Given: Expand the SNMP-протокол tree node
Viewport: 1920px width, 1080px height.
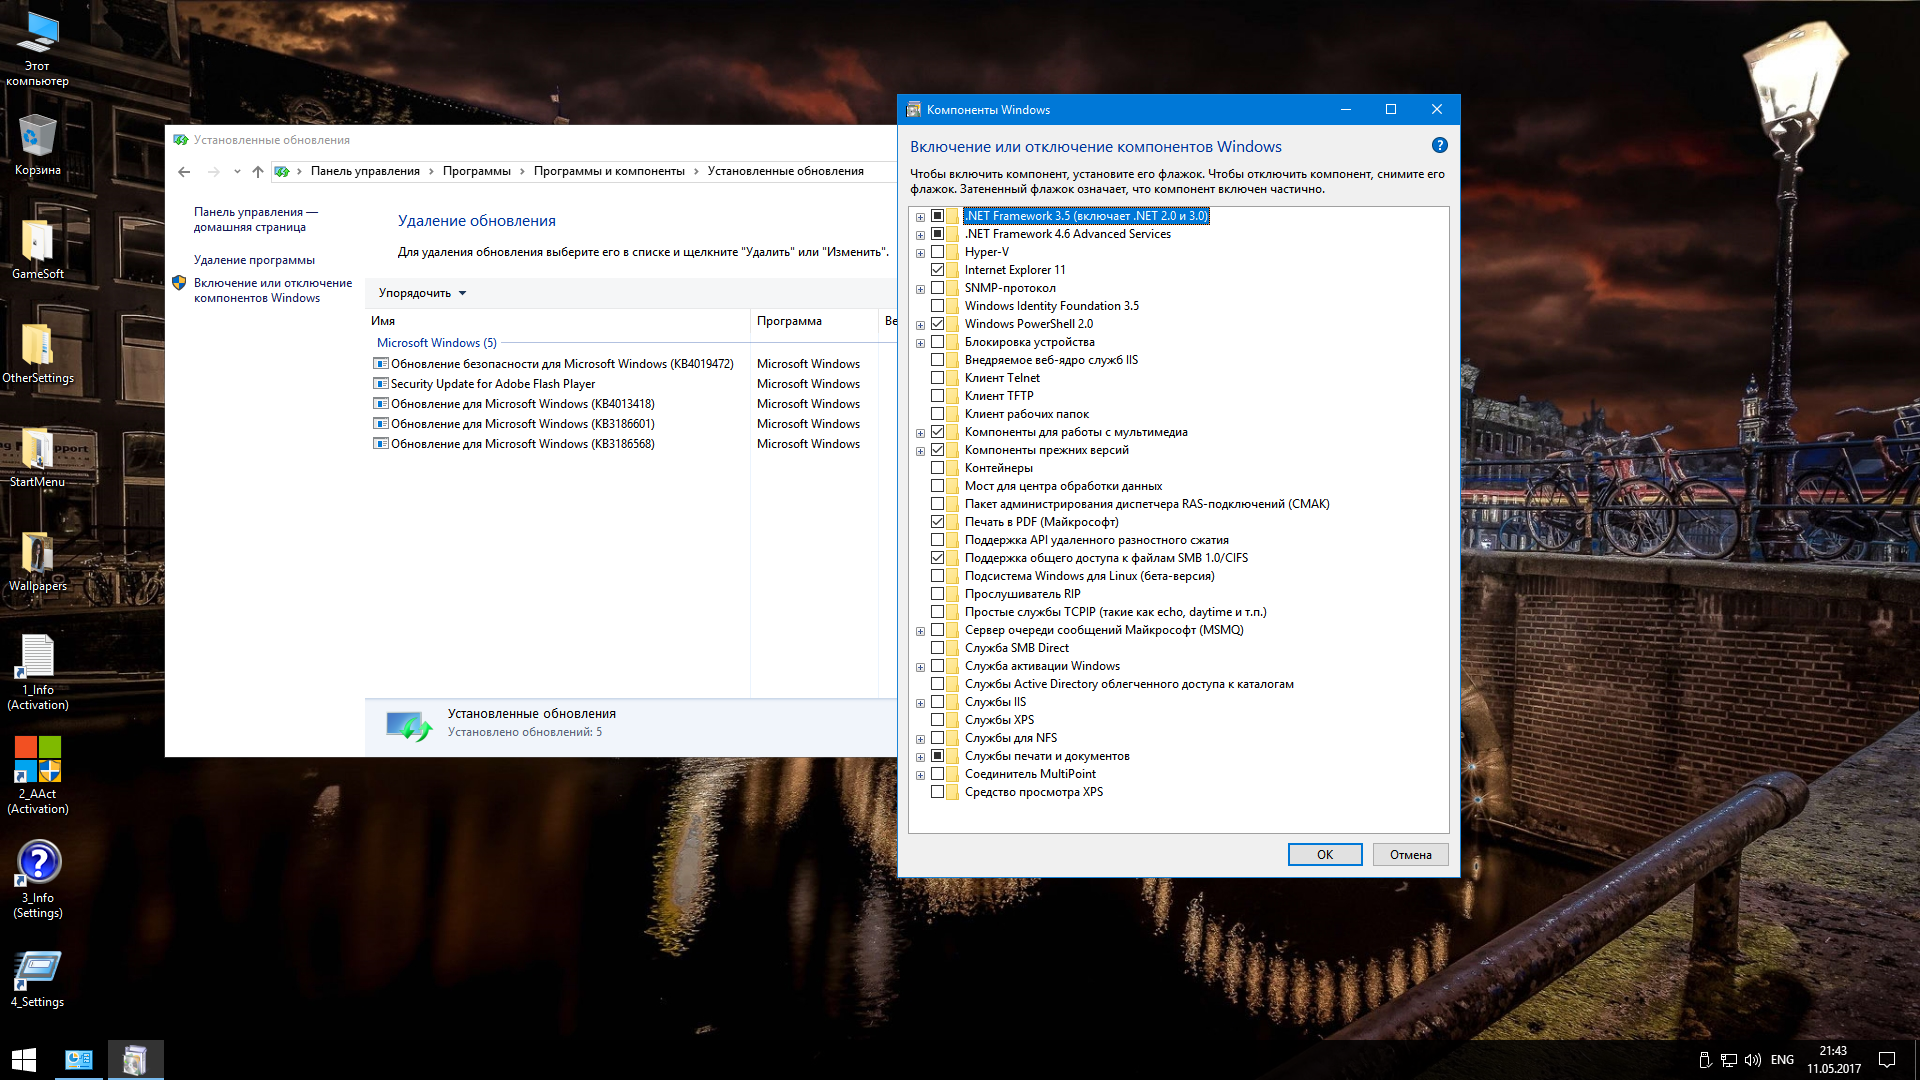Looking at the screenshot, I should (x=920, y=289).
